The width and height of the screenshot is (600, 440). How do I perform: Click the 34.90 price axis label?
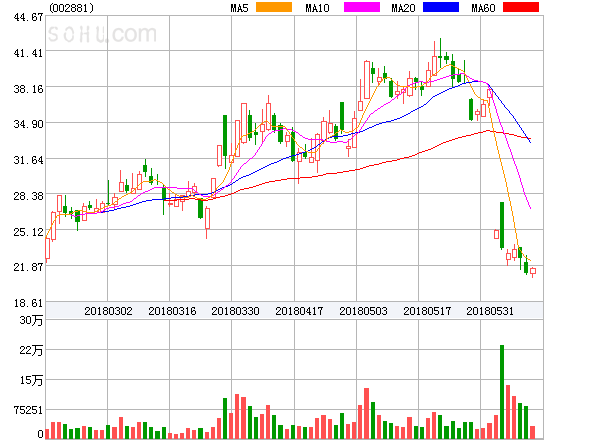tap(28, 124)
